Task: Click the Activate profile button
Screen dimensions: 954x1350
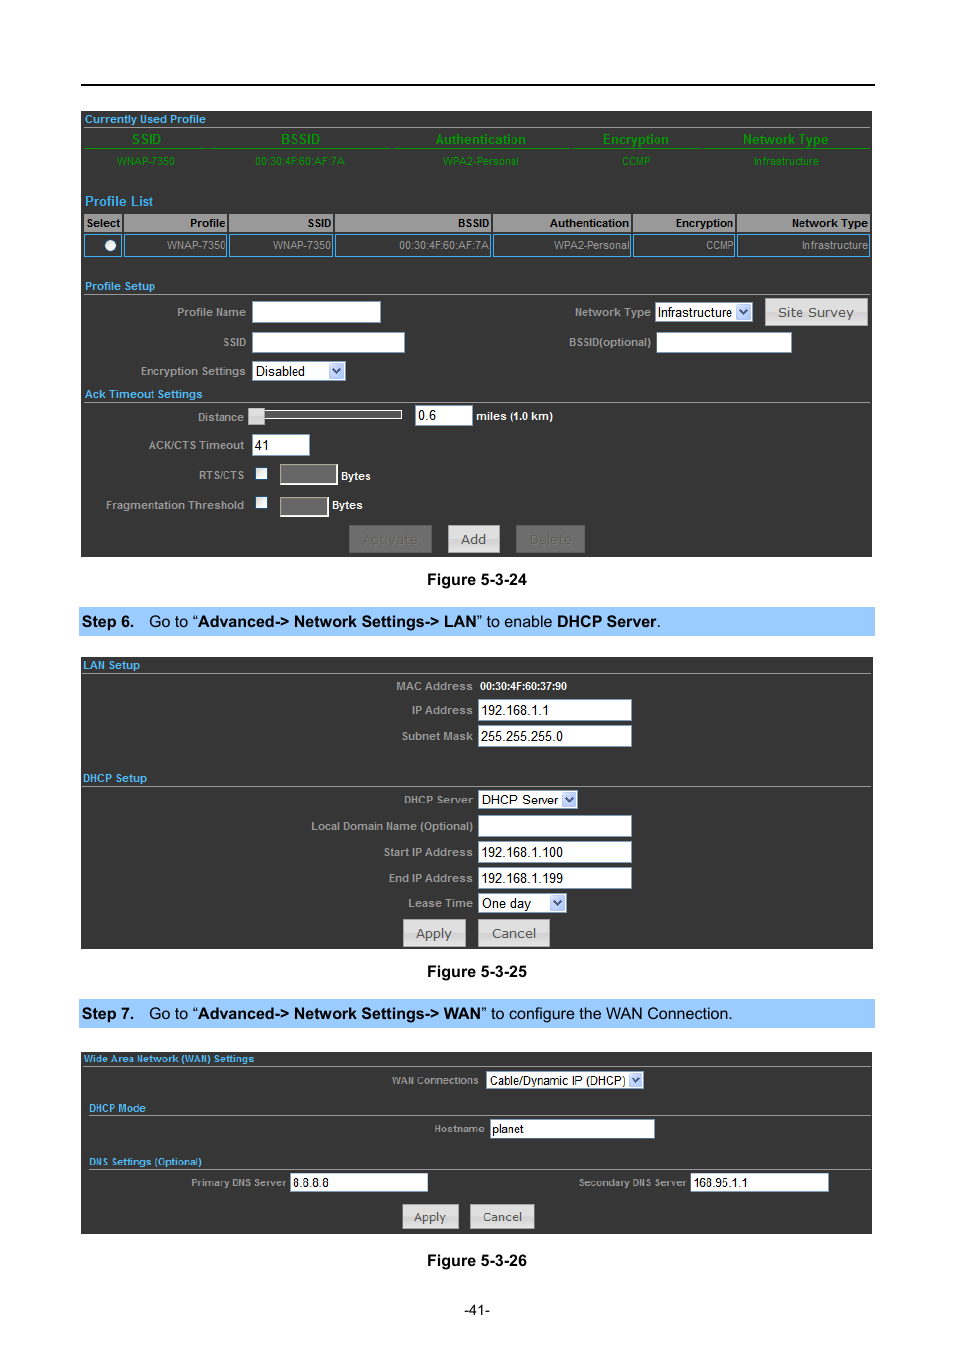Action: coord(390,539)
